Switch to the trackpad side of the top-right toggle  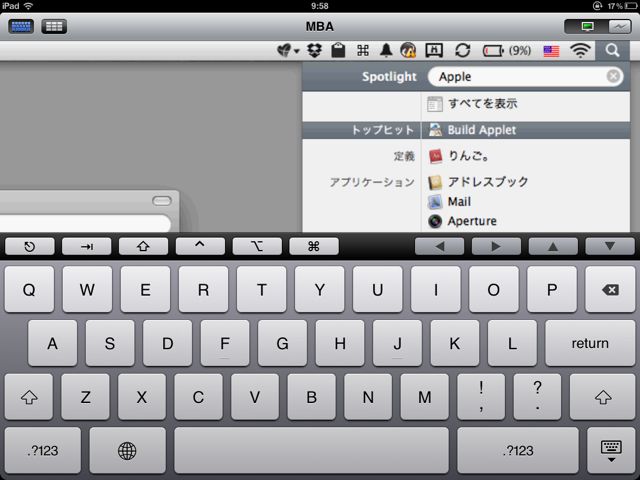[619, 27]
